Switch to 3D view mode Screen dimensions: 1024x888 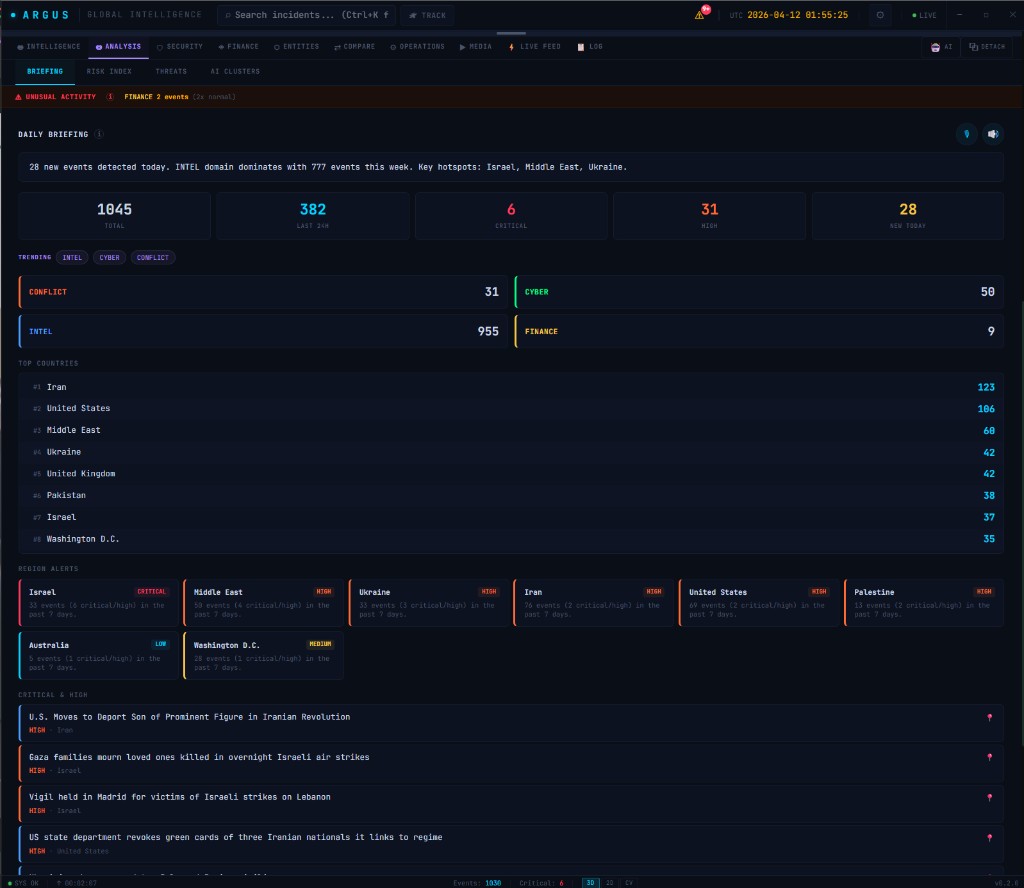(x=590, y=883)
